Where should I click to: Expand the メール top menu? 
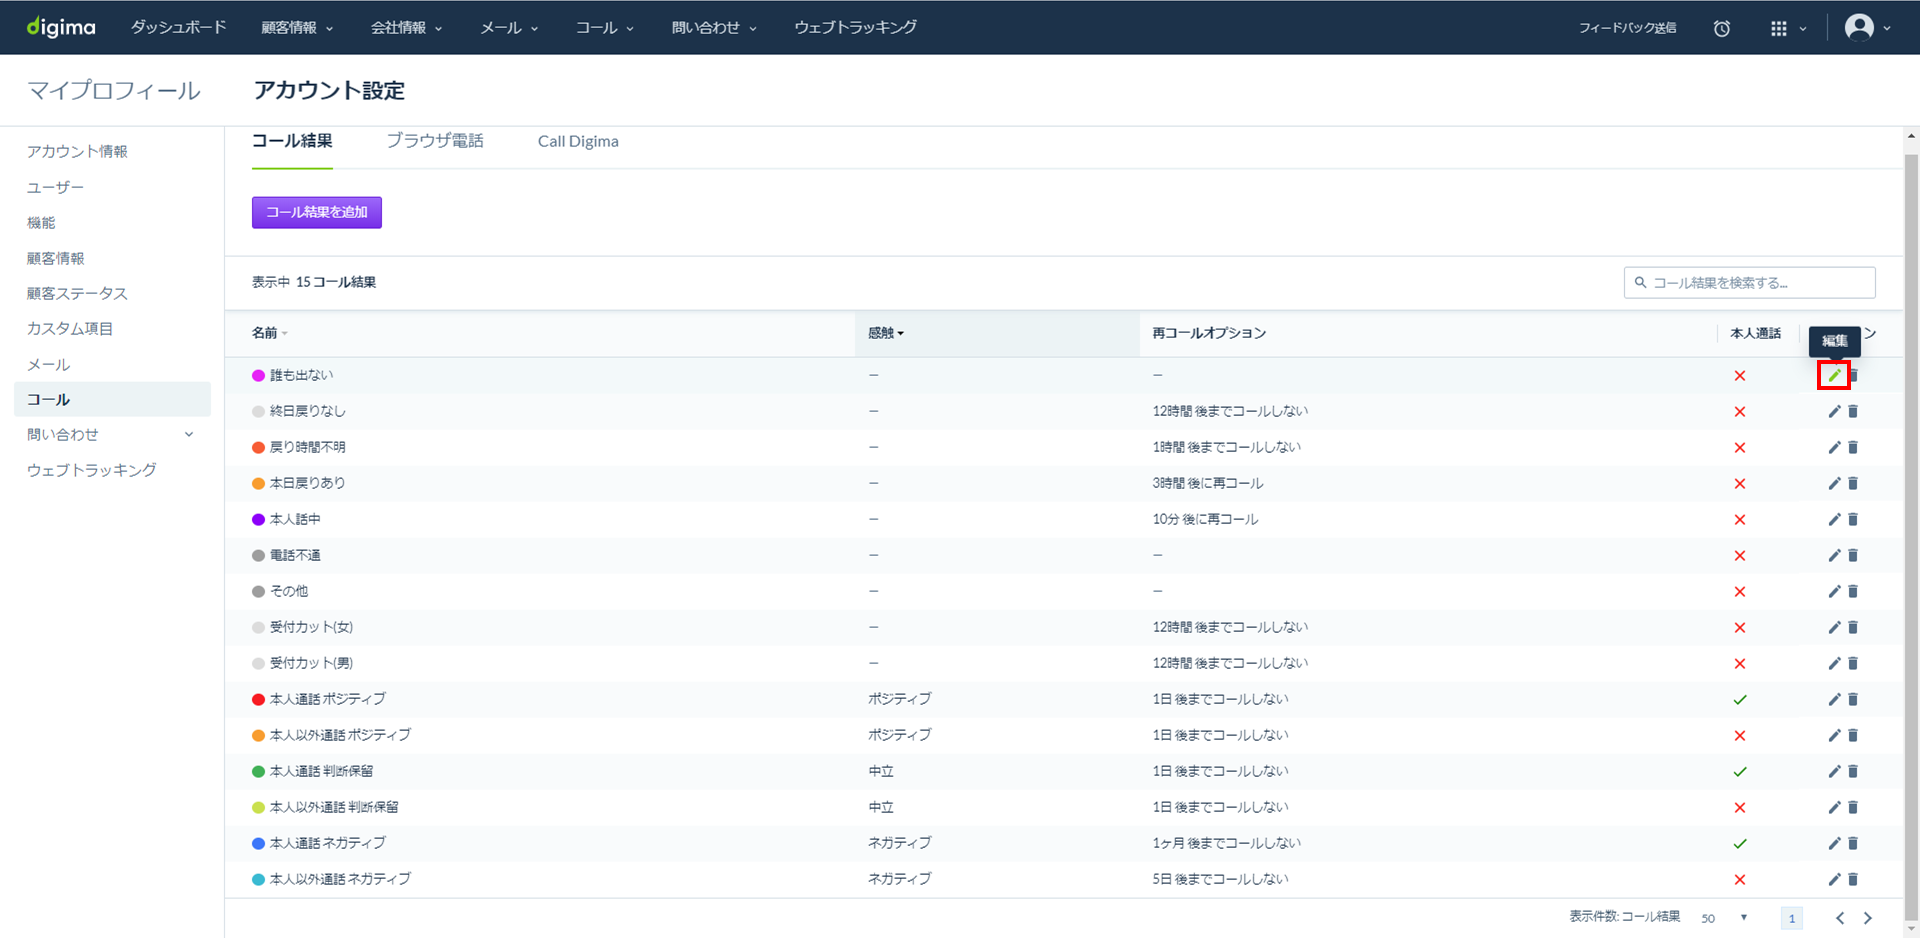pyautogui.click(x=509, y=28)
